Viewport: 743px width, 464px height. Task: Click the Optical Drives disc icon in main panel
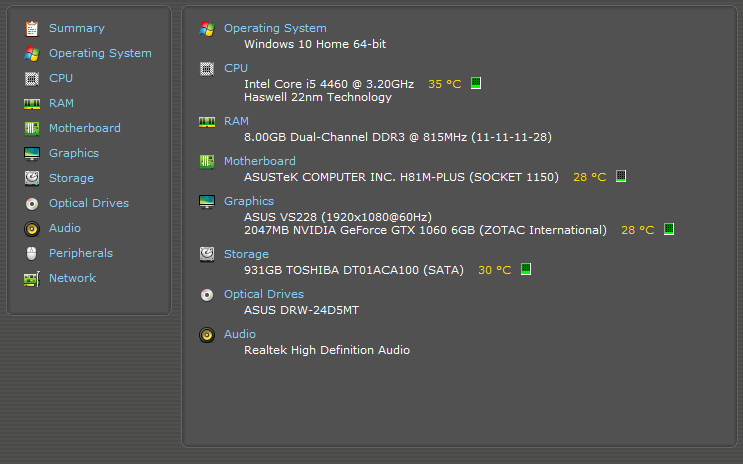pos(207,295)
